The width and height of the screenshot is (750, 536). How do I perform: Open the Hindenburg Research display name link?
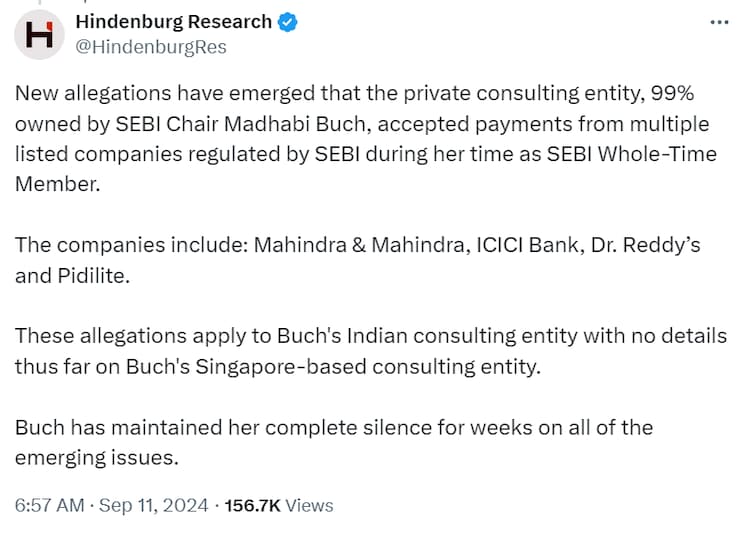(x=174, y=21)
